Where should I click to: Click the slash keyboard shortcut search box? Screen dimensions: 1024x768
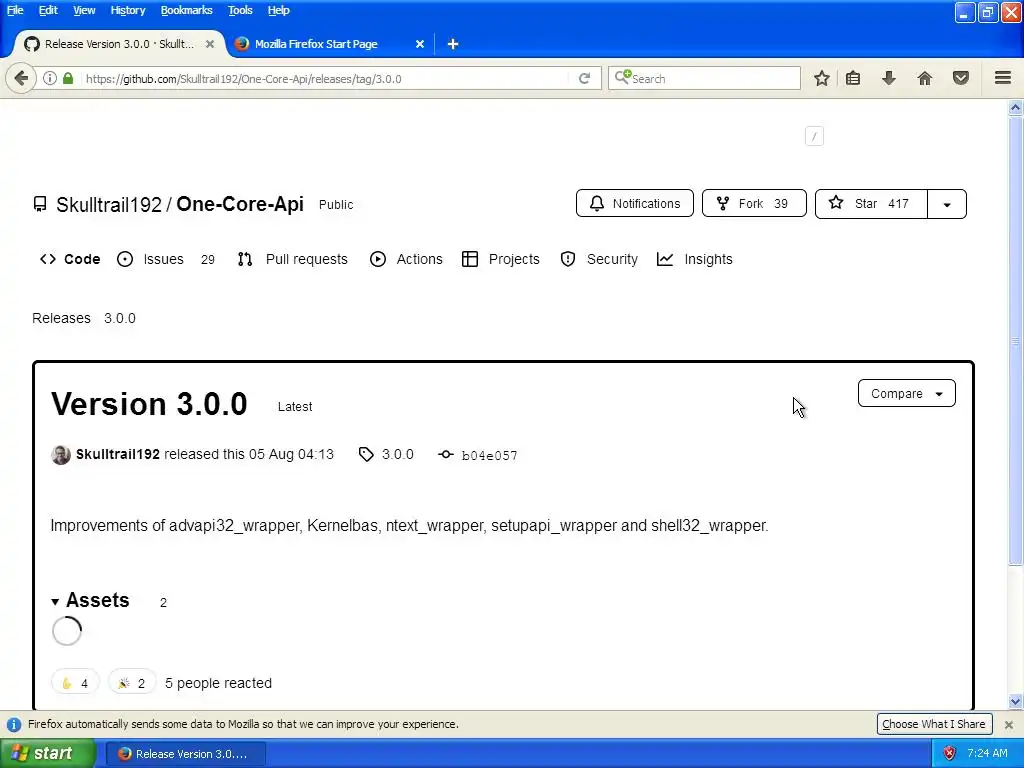(814, 136)
